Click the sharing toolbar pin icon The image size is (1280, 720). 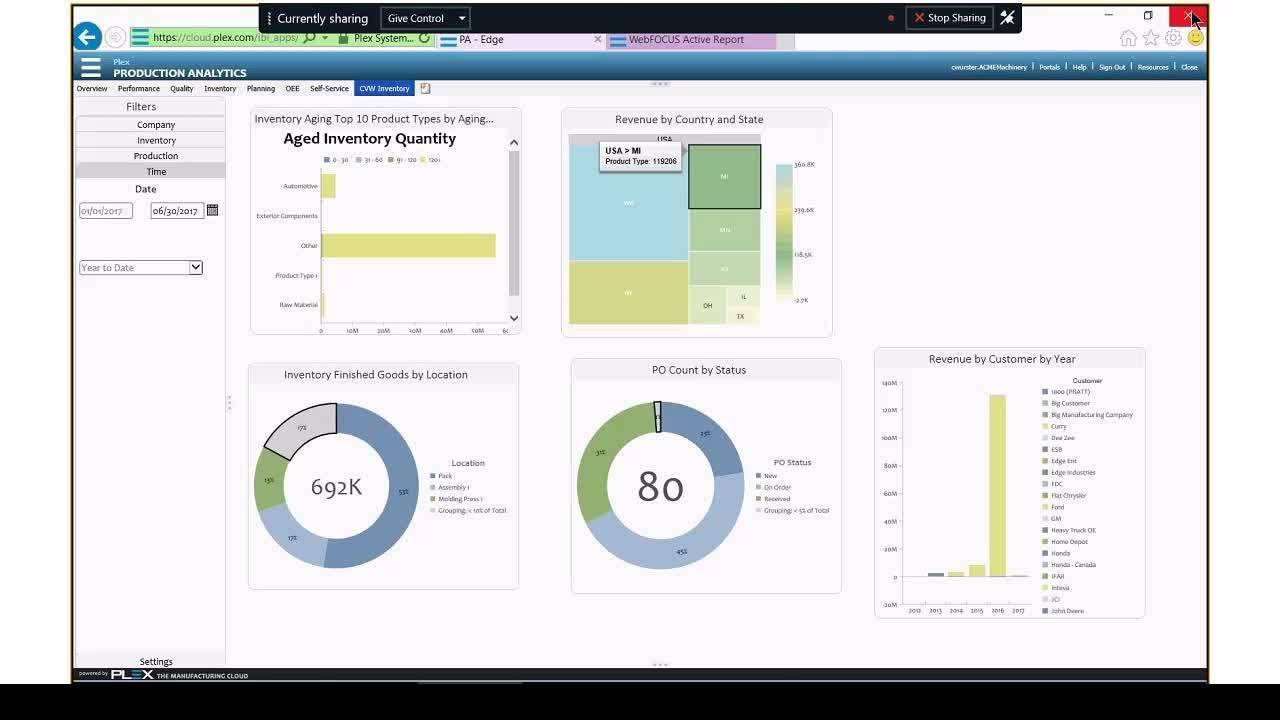coord(1007,18)
